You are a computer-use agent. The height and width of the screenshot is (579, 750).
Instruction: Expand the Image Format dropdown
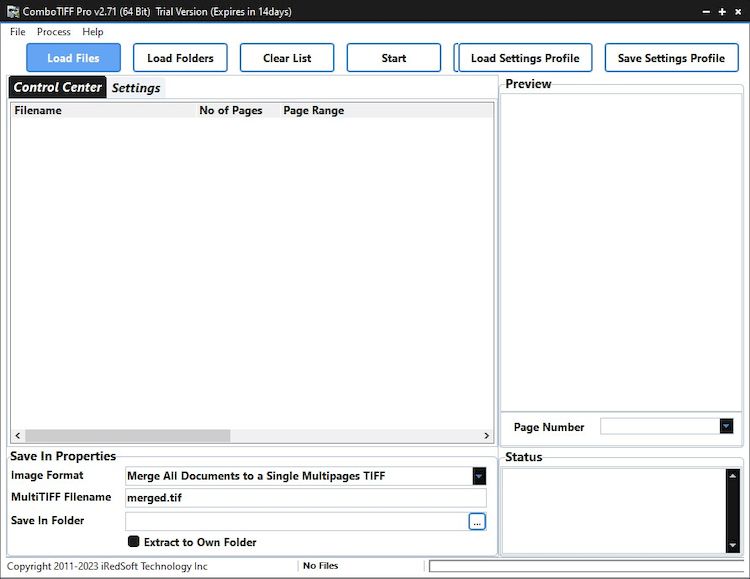(479, 476)
